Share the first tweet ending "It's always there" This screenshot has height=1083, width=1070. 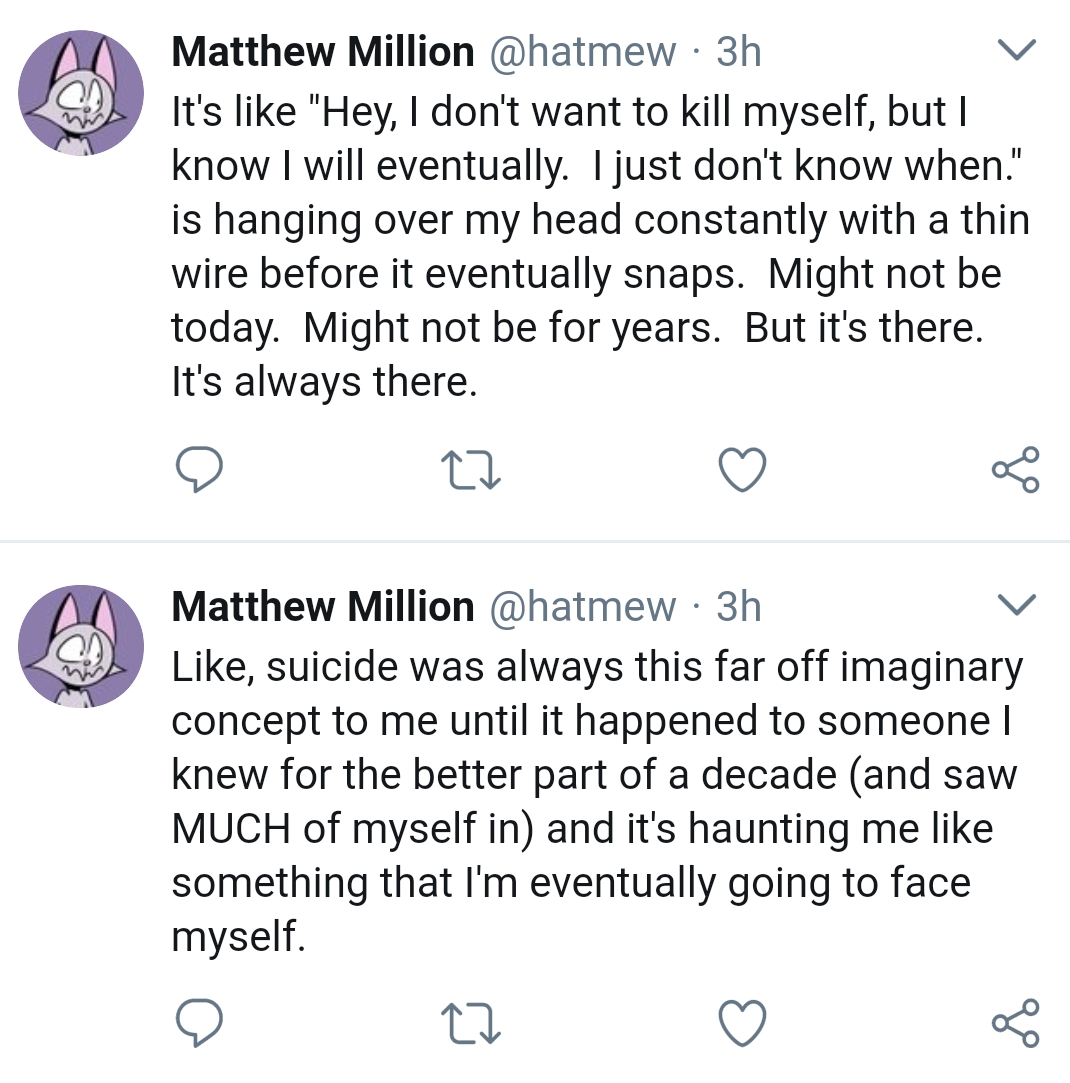[1016, 470]
